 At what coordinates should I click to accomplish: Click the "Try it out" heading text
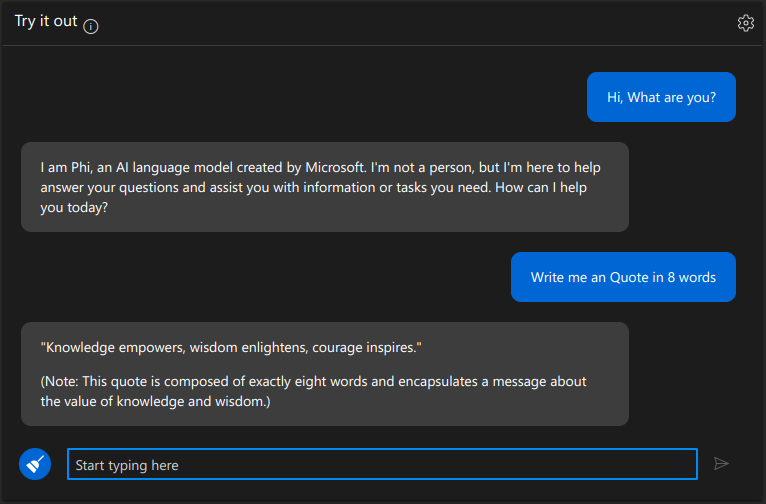(46, 21)
